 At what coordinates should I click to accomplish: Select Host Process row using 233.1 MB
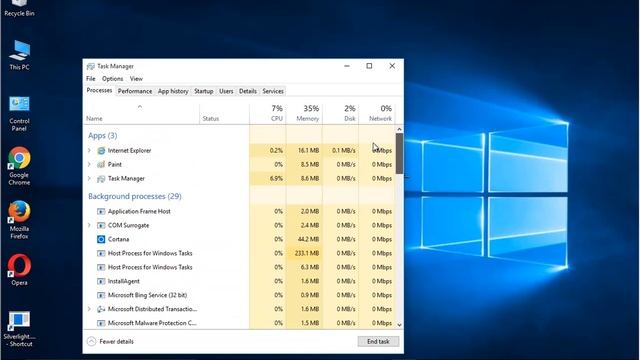click(240, 253)
